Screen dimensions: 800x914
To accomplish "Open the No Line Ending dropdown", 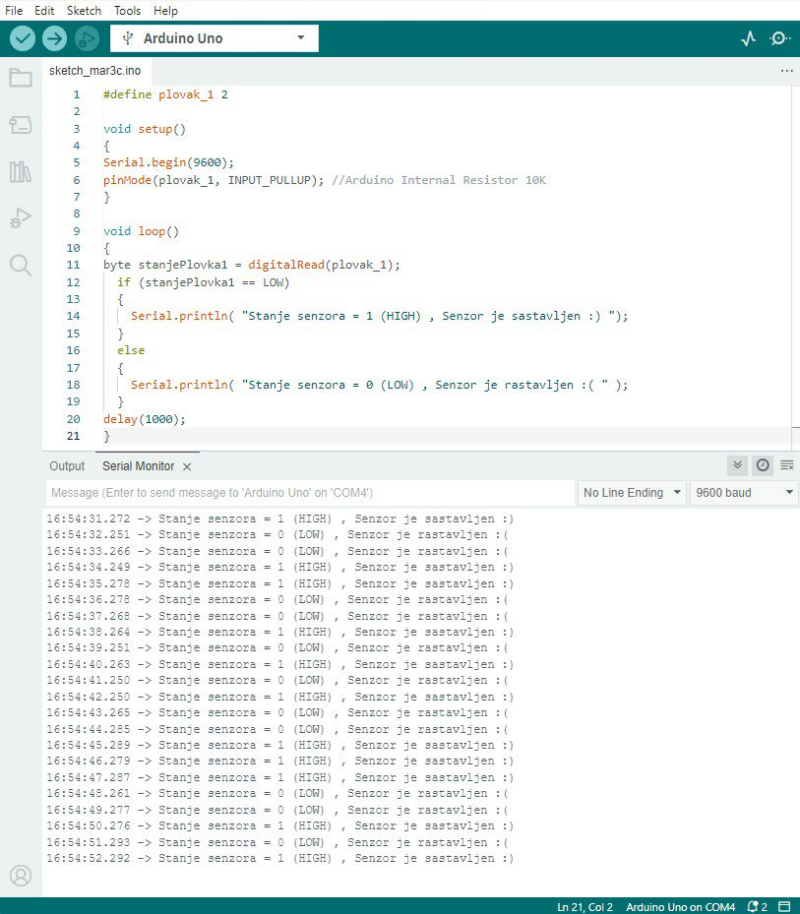I will [632, 493].
